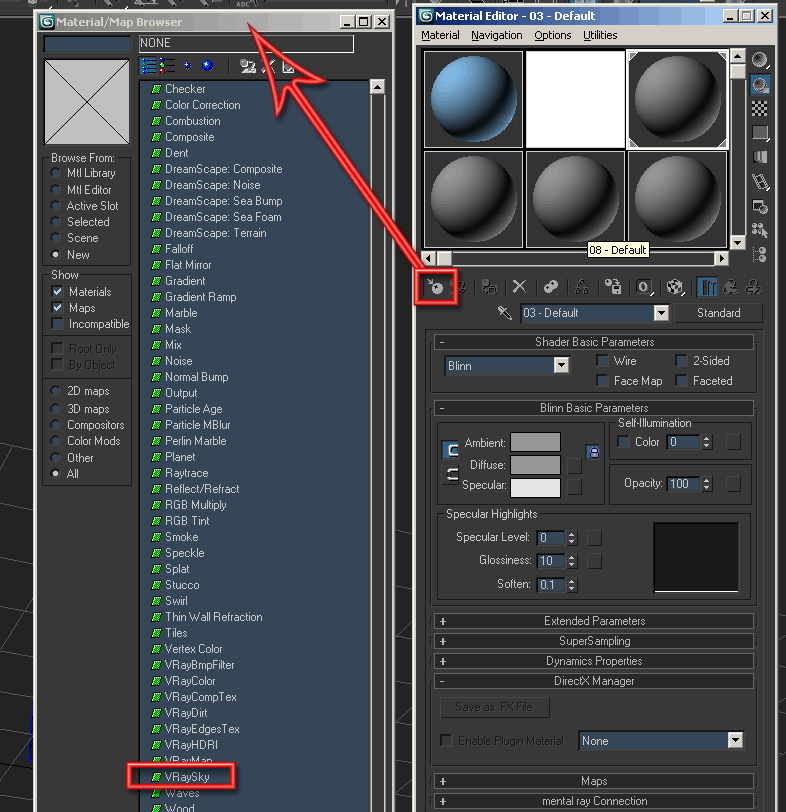Open the Utilities menu

tap(600, 35)
